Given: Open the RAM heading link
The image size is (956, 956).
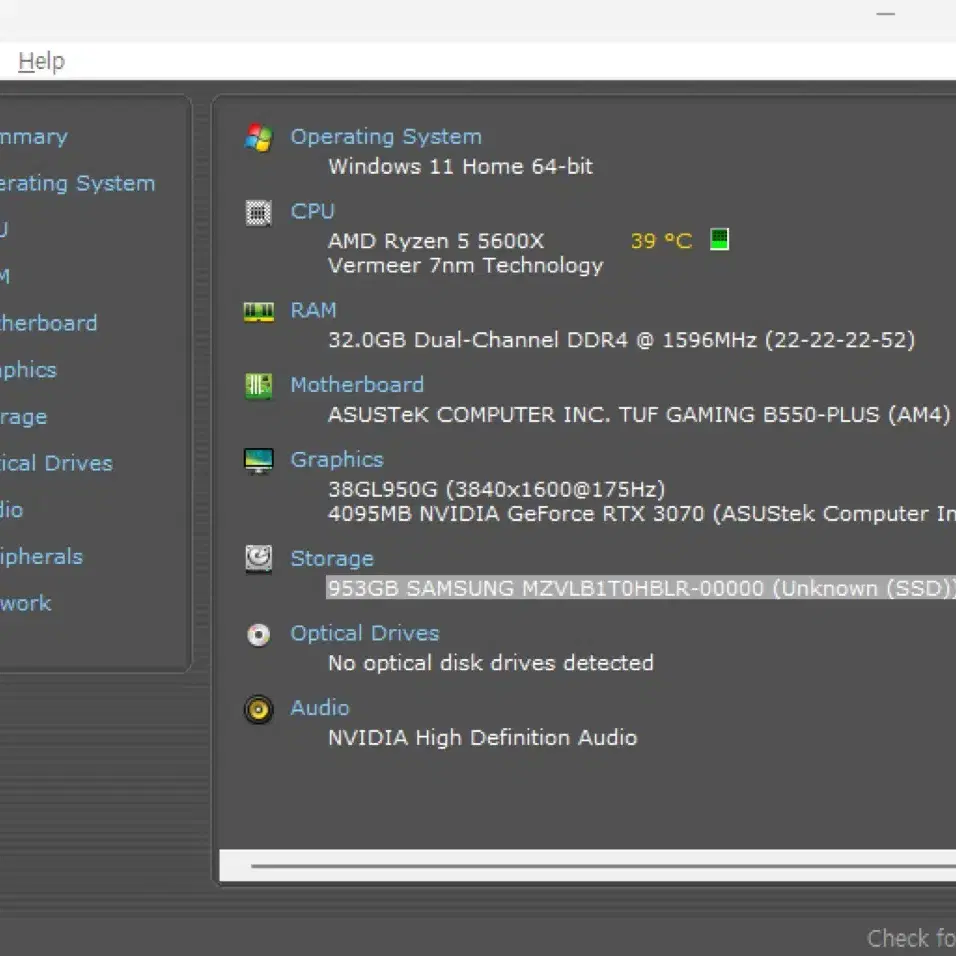Looking at the screenshot, I should point(313,310).
